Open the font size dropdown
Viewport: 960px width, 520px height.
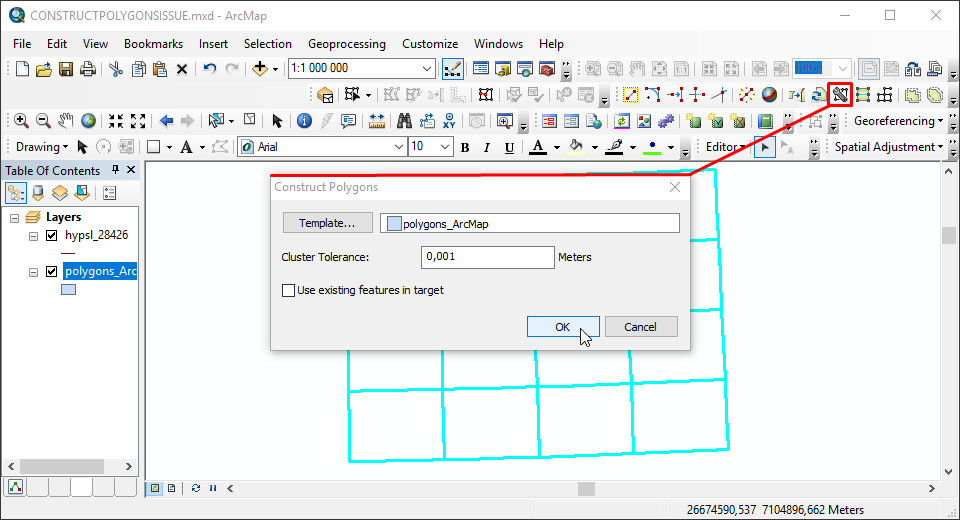(445, 147)
